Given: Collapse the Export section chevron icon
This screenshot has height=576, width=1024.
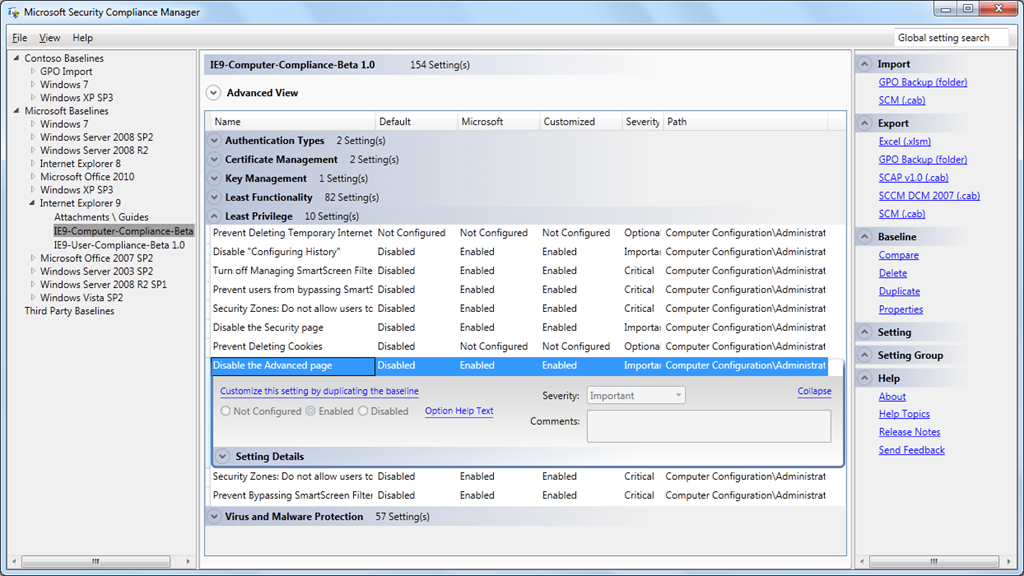Looking at the screenshot, I should click(865, 123).
